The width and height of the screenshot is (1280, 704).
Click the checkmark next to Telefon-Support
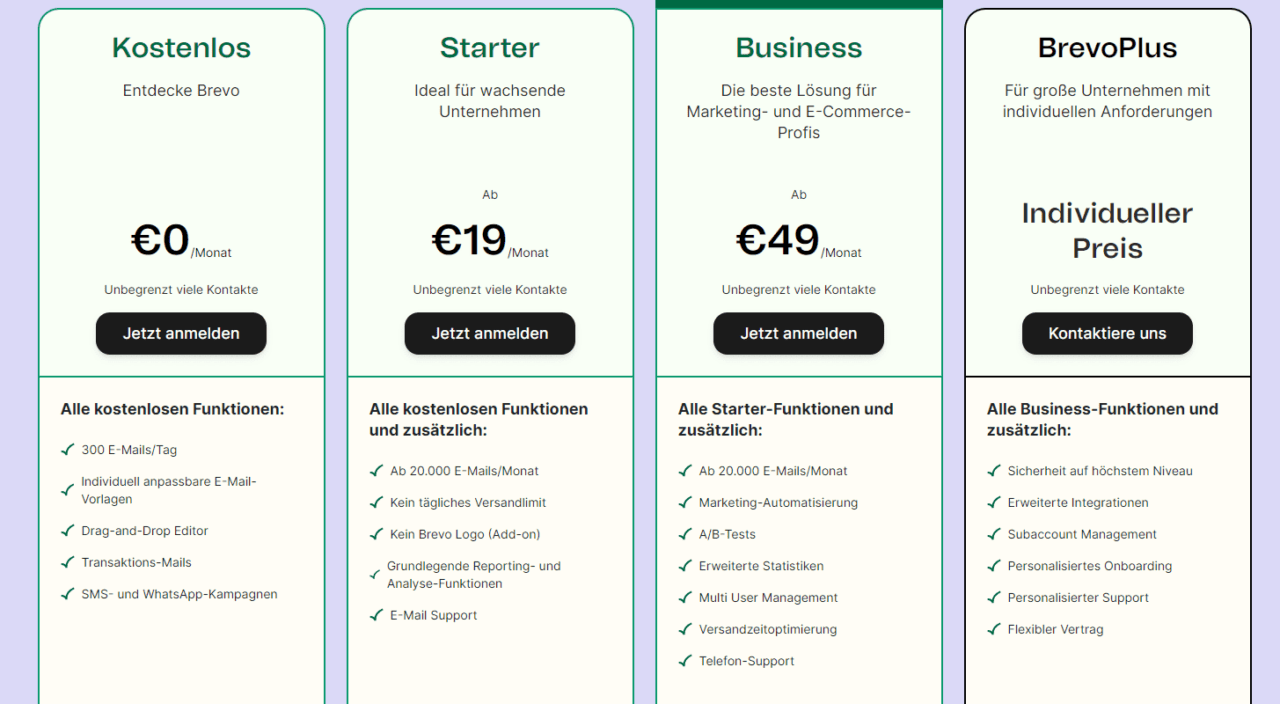pyautogui.click(x=686, y=661)
